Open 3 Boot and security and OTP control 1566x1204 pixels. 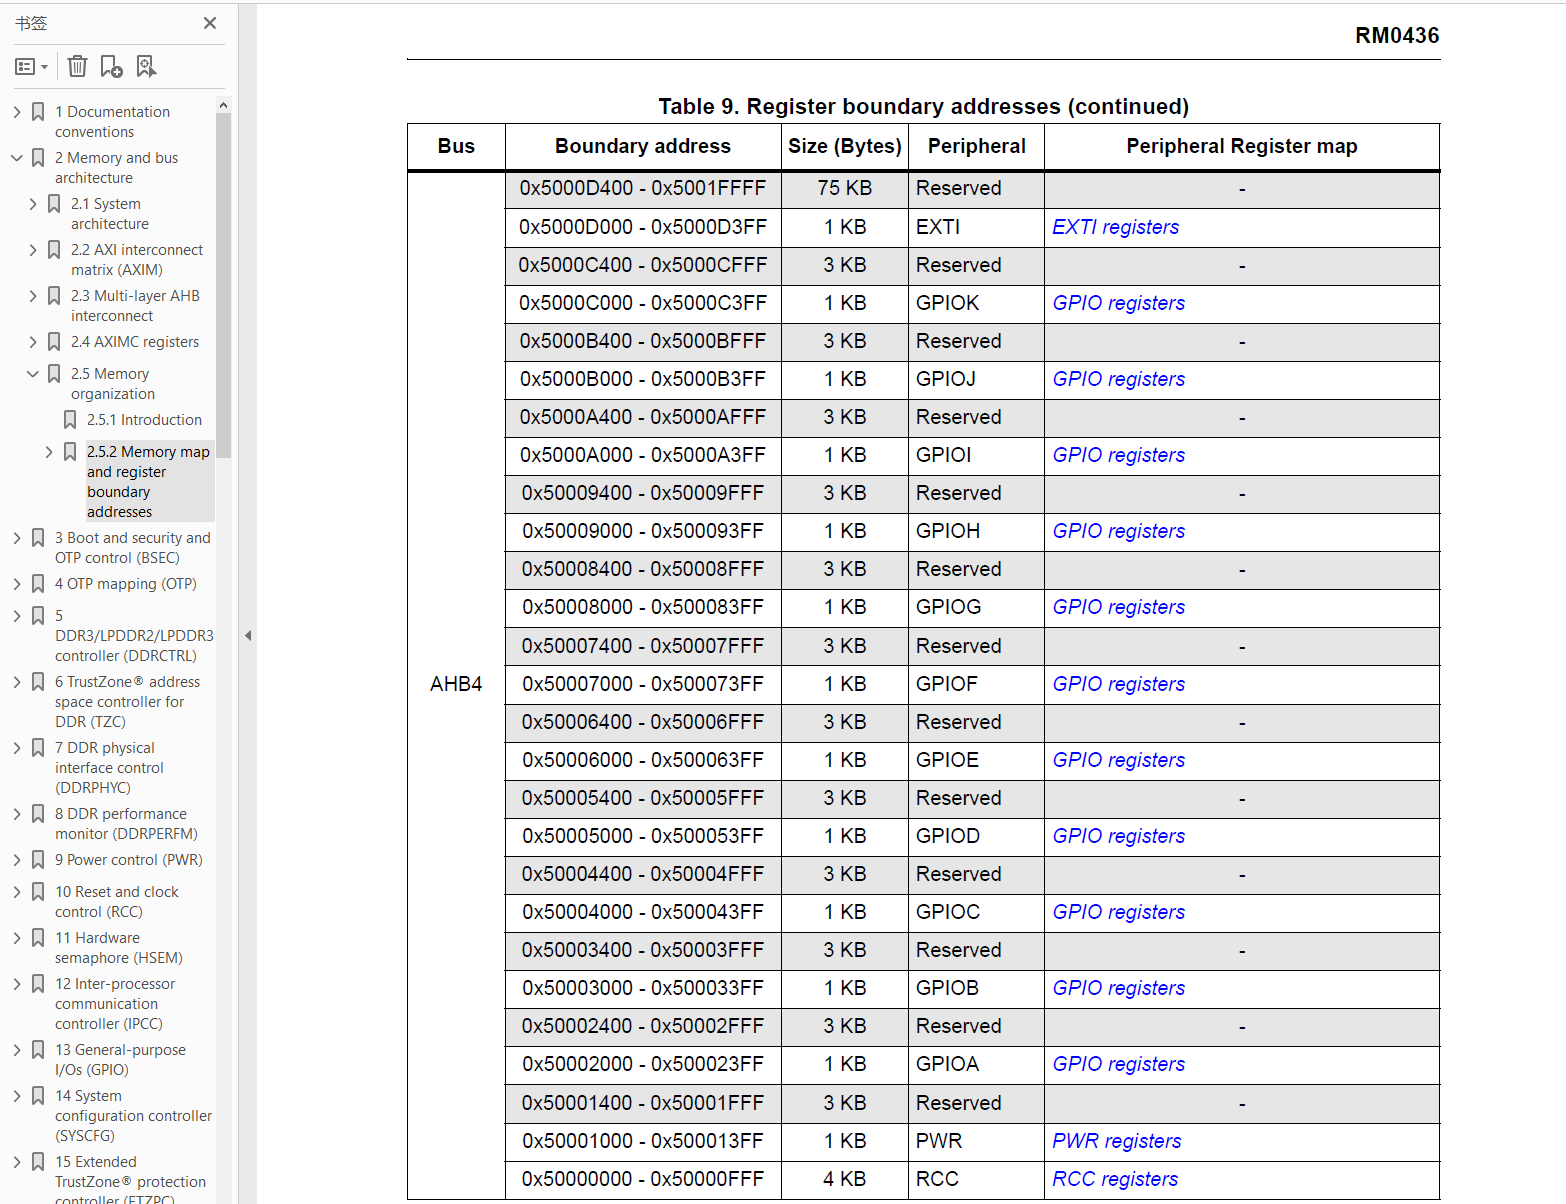133,548
